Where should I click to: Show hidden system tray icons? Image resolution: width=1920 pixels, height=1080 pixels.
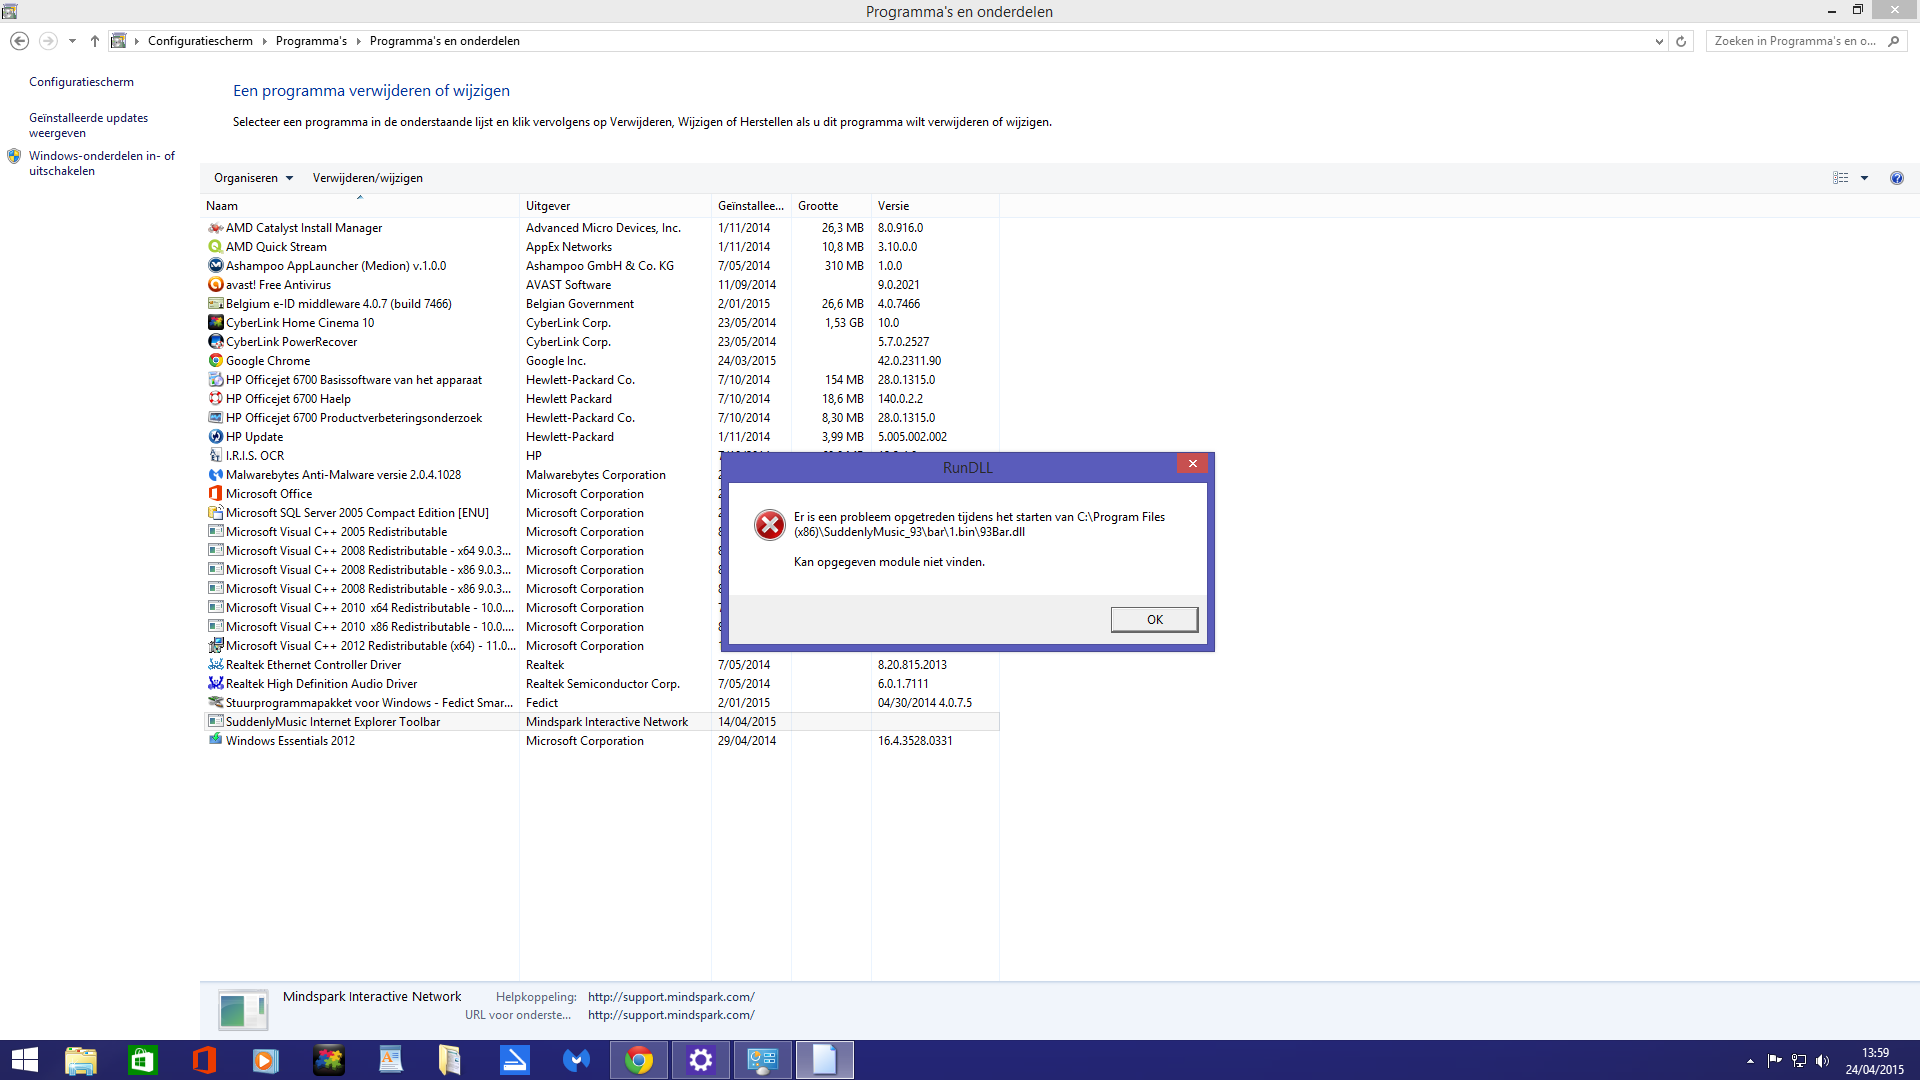click(1750, 1061)
